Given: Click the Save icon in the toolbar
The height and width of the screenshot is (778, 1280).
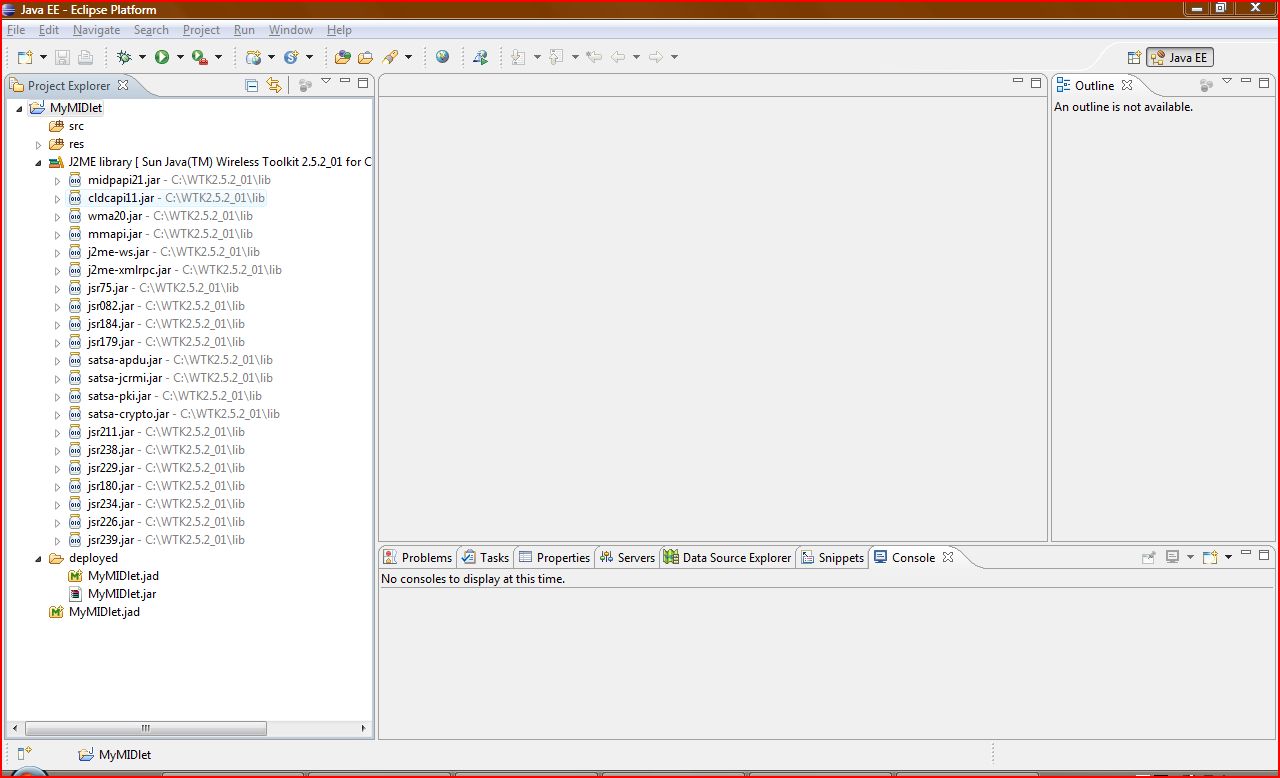Looking at the screenshot, I should [x=63, y=57].
